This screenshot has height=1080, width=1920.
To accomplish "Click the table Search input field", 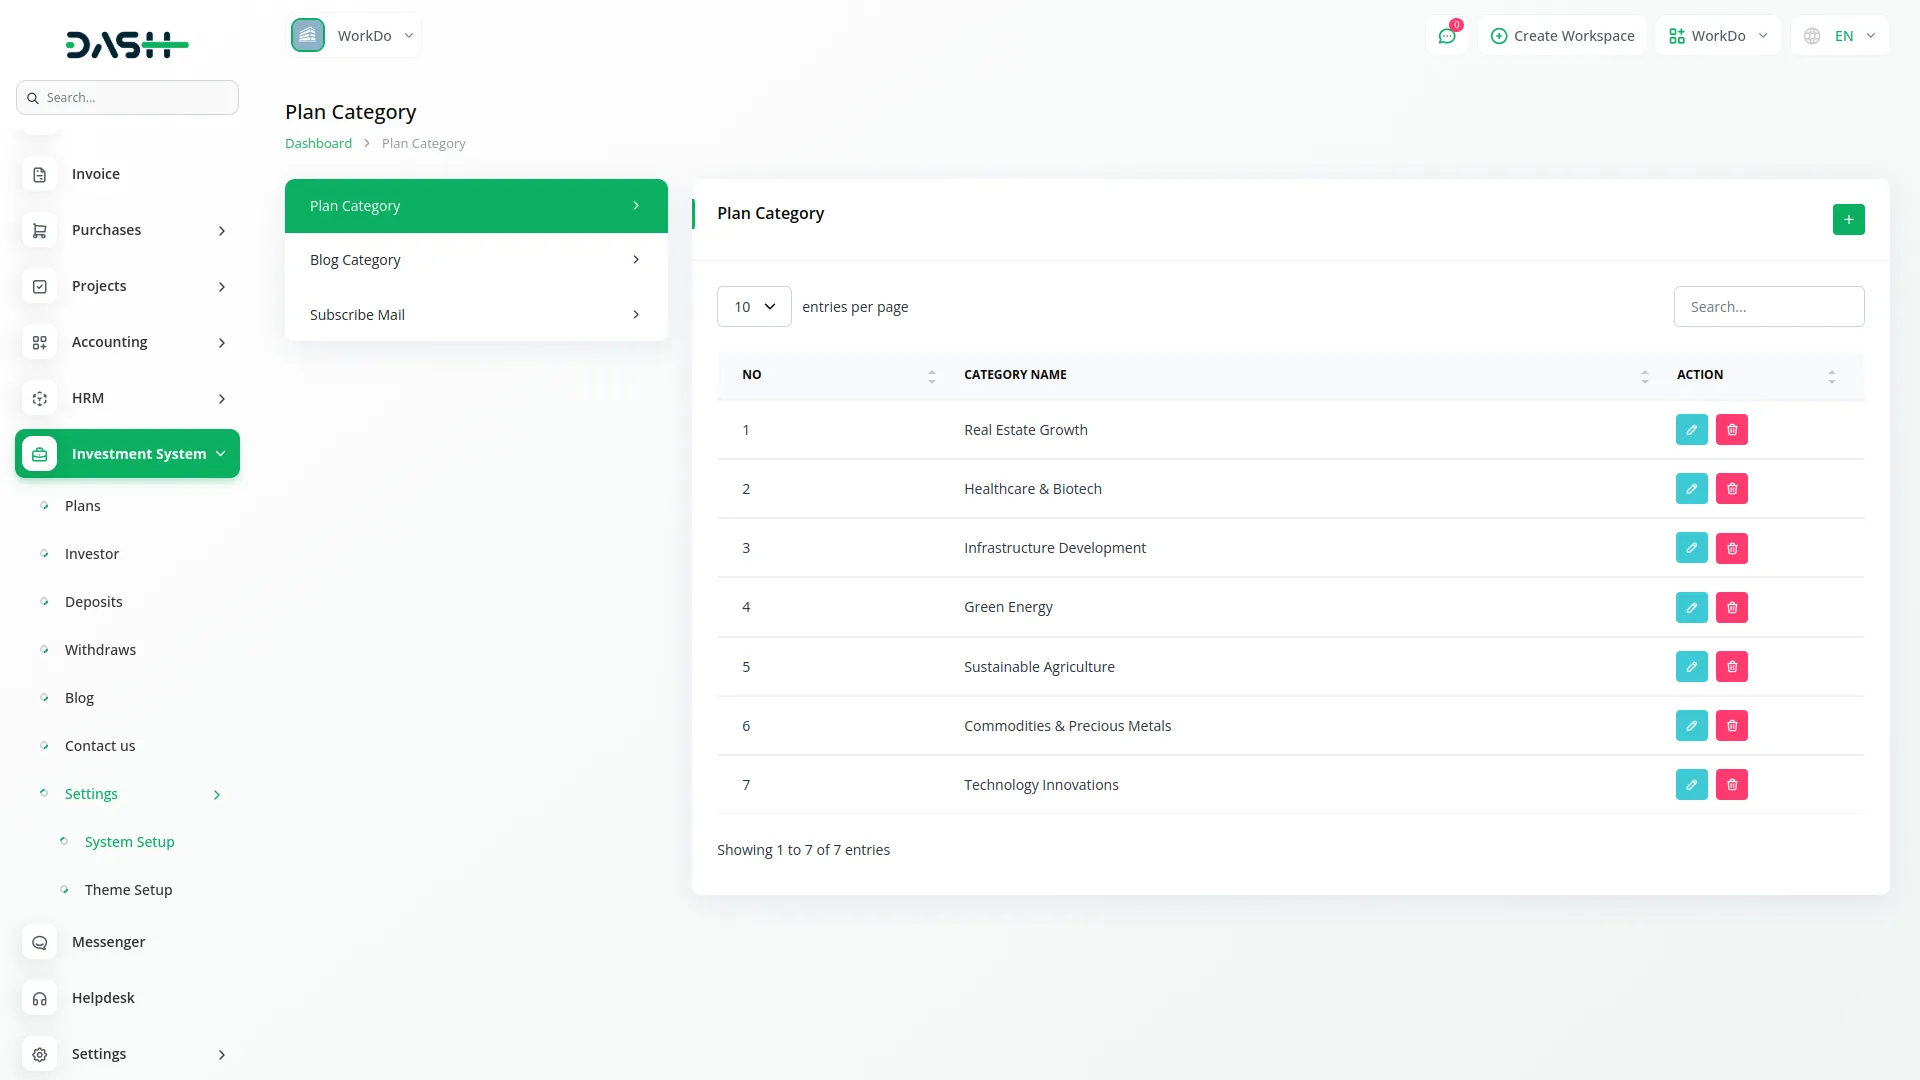I will (1768, 307).
